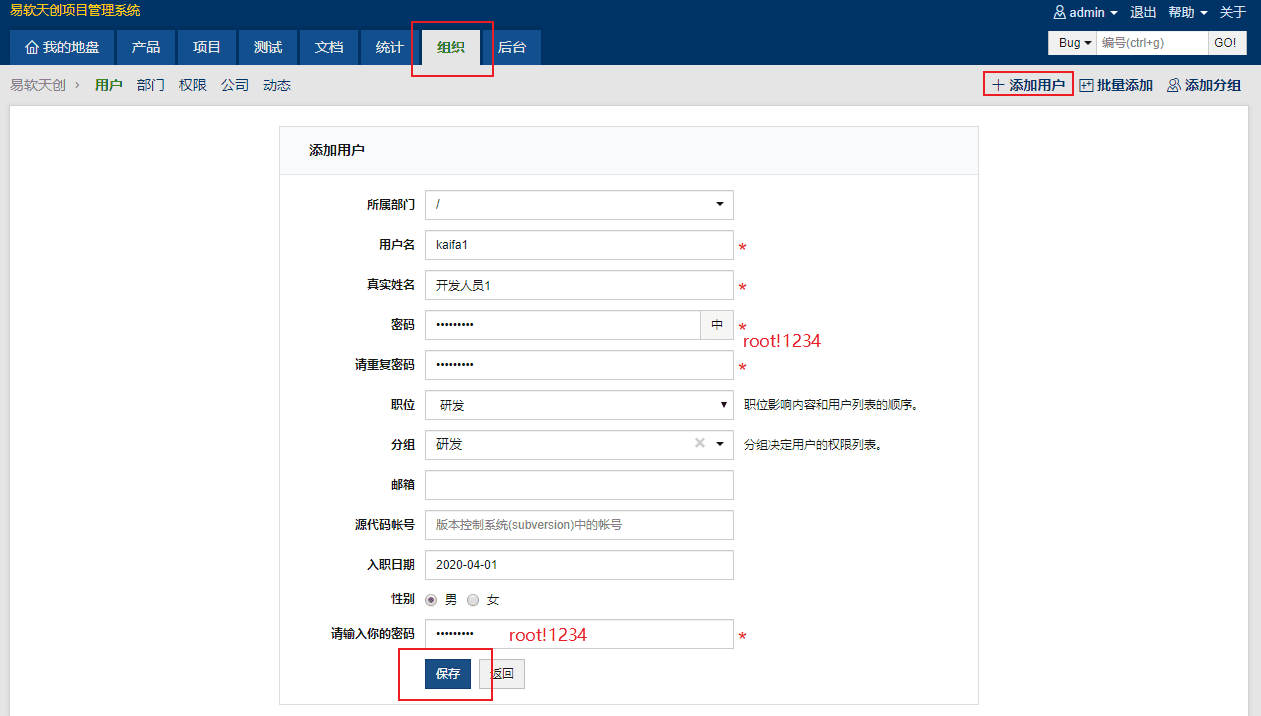Clear the 研发 group selection with X
Image resolution: width=1261 pixels, height=716 pixels.
[700, 444]
